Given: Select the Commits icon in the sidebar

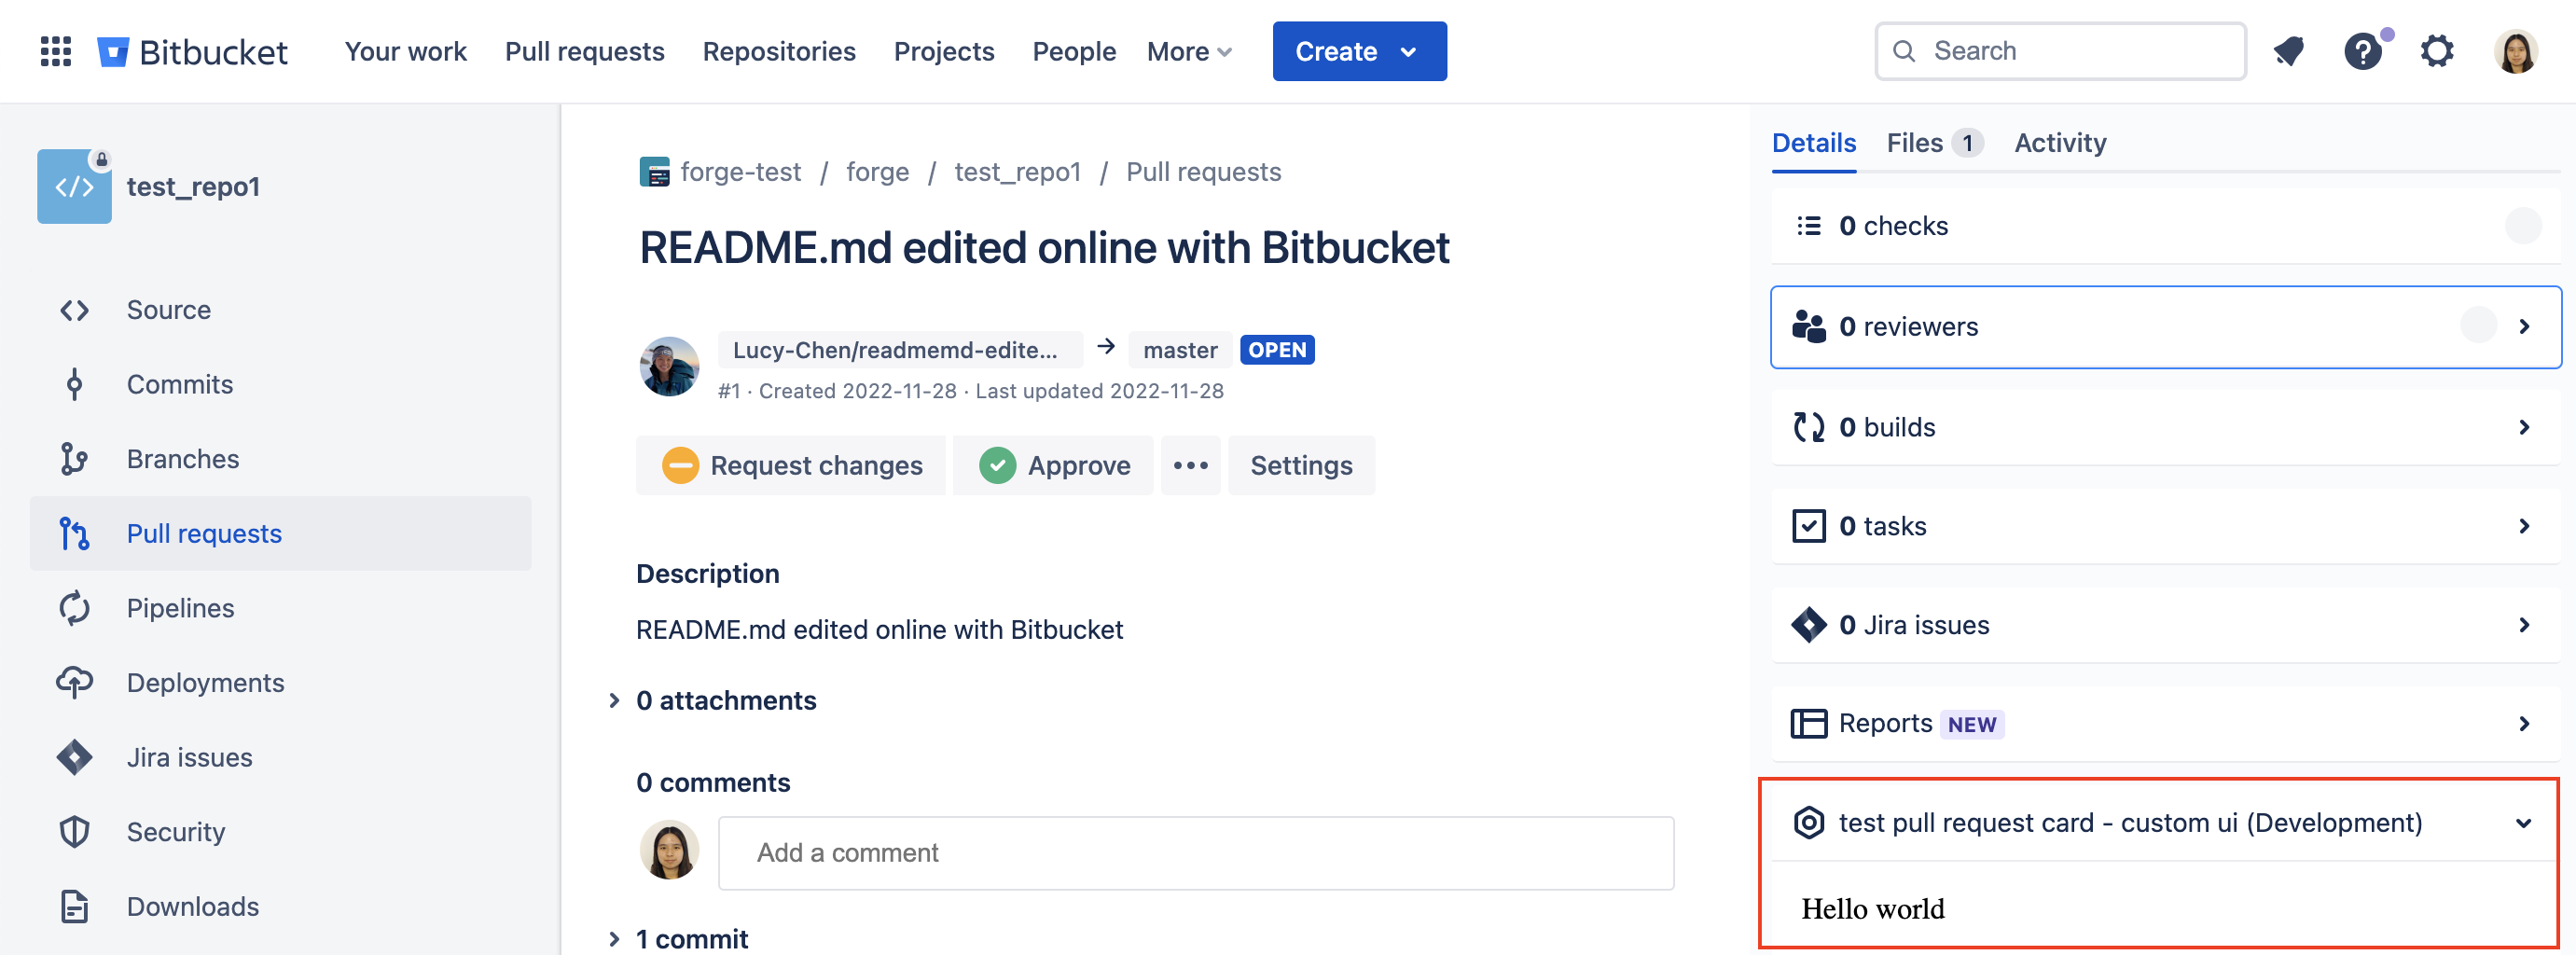Looking at the screenshot, I should tap(74, 383).
